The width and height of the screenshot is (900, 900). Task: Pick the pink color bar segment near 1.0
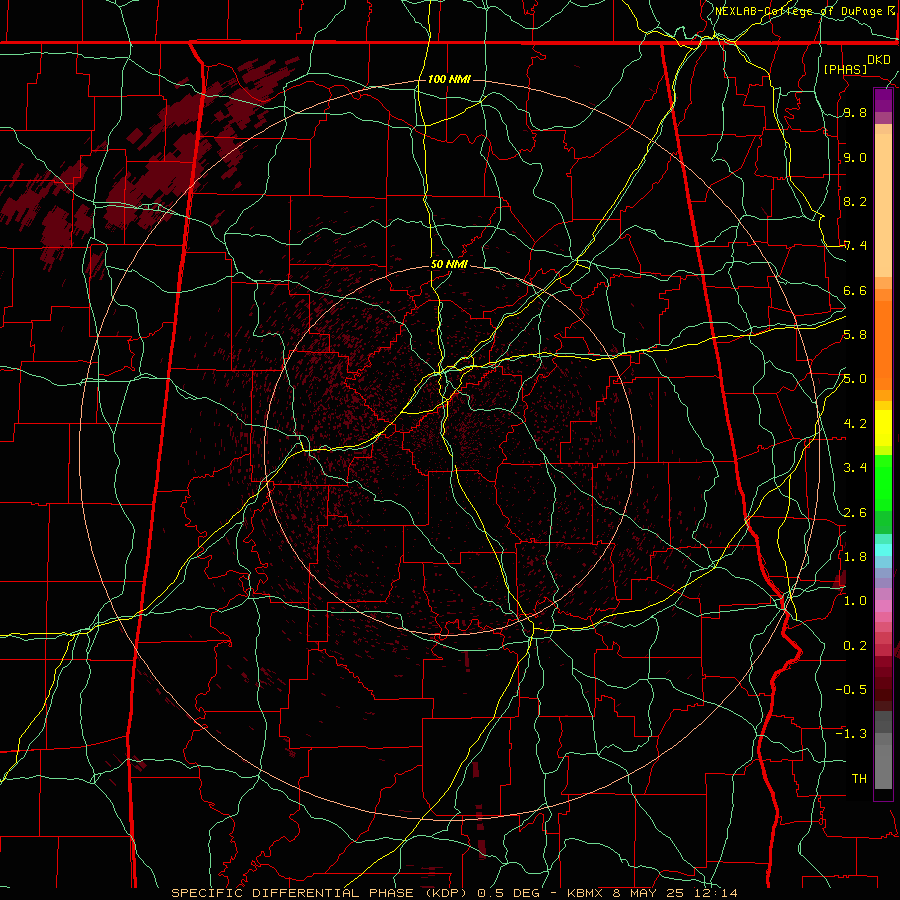[883, 606]
